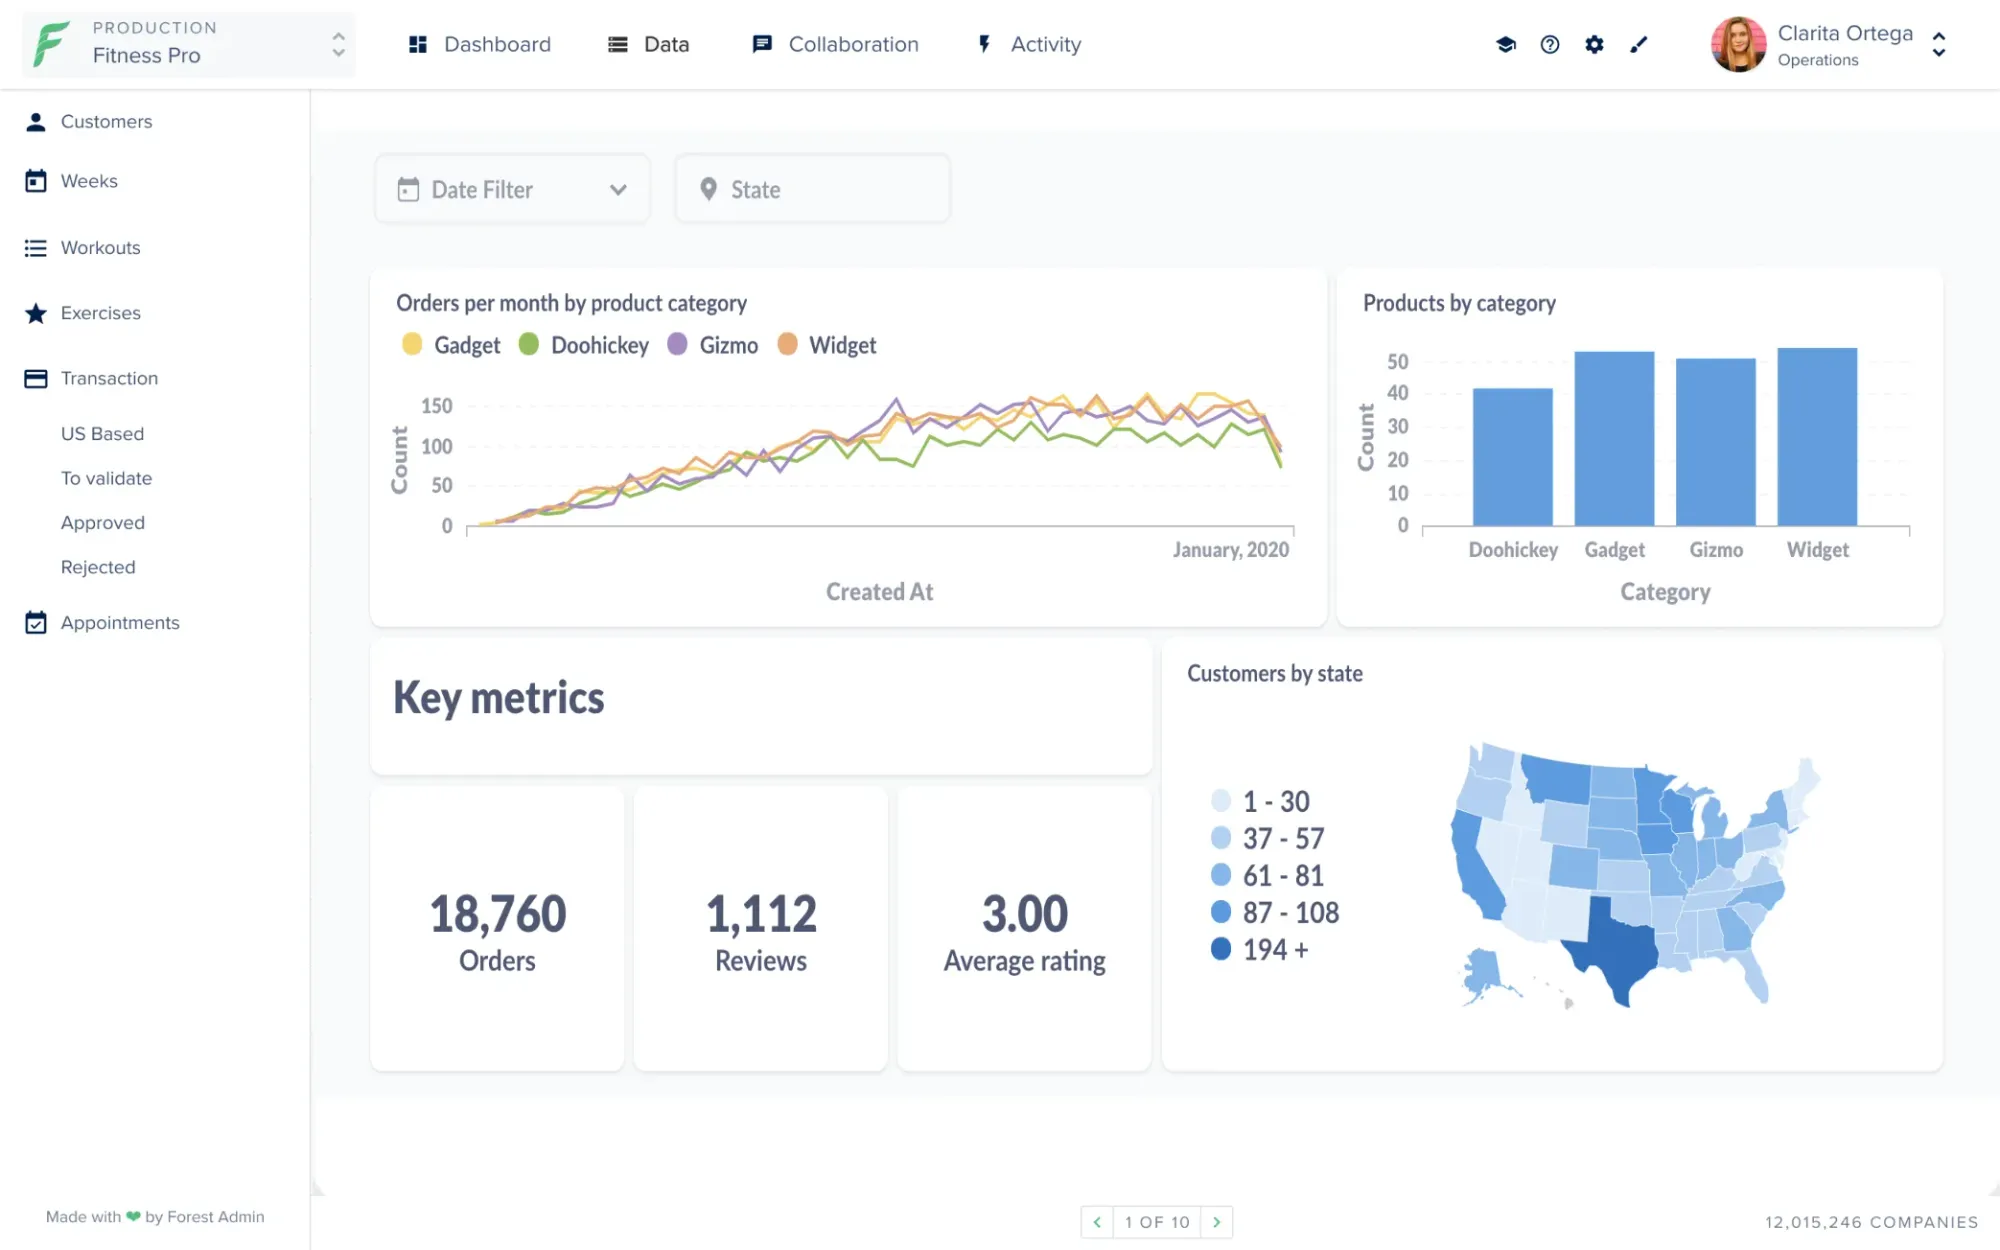The image size is (2000, 1250).
Task: Click the Transaction card icon
Action: coord(36,378)
